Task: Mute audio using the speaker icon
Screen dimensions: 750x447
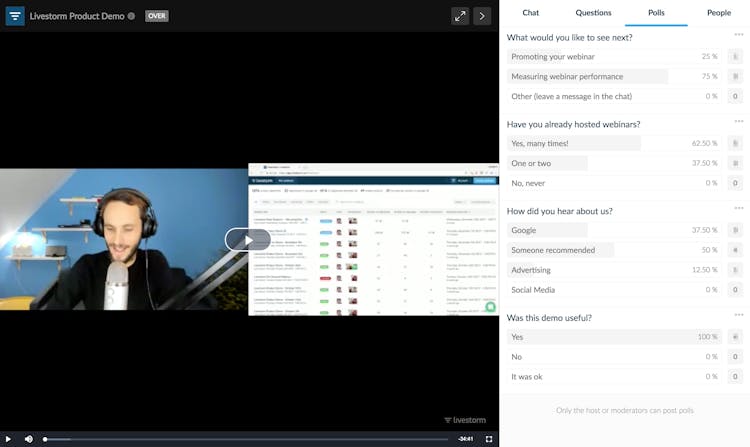Action: pos(29,439)
